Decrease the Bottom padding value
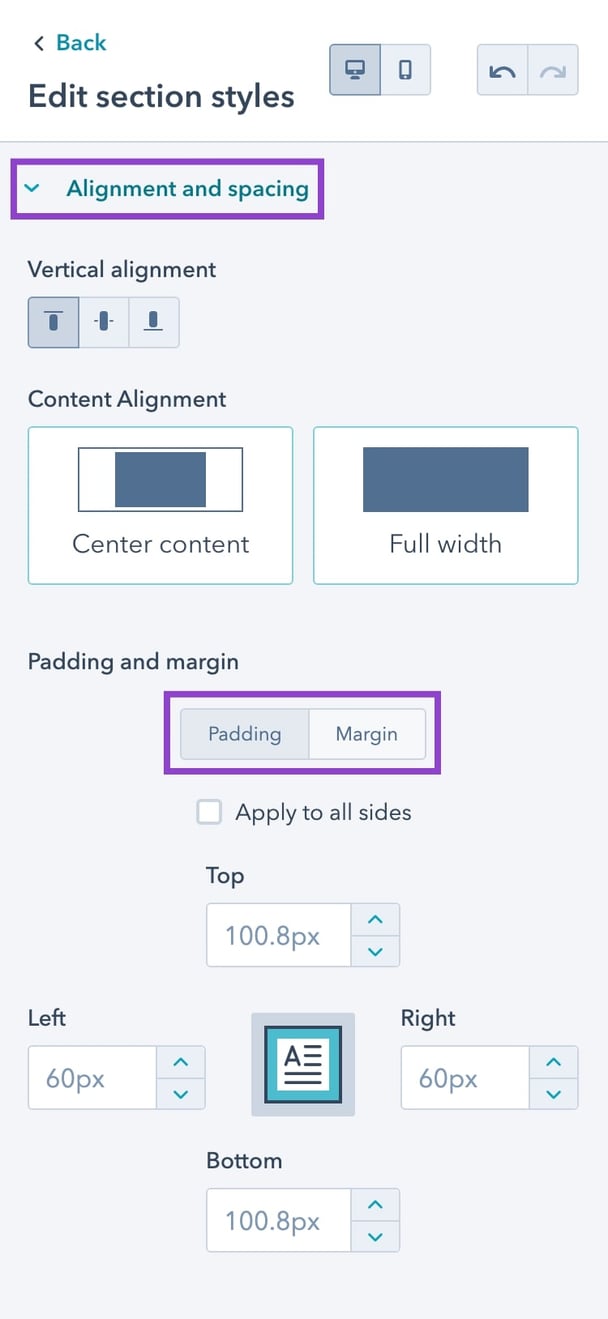The width and height of the screenshot is (608, 1319). [375, 1237]
